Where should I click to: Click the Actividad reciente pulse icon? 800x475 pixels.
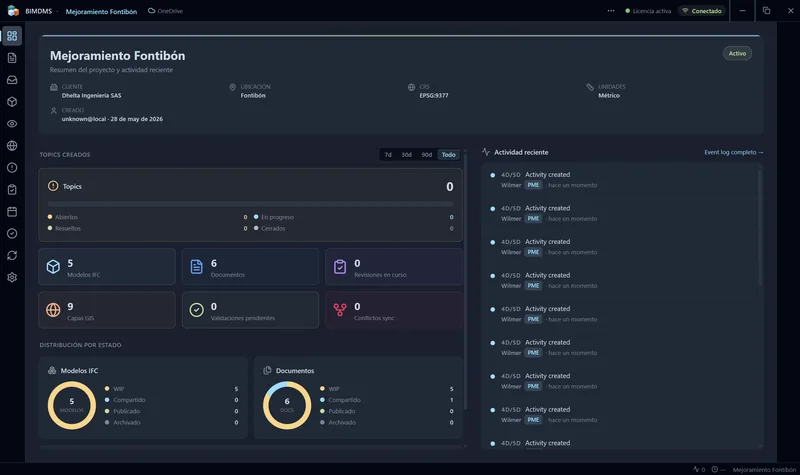pyautogui.click(x=486, y=152)
